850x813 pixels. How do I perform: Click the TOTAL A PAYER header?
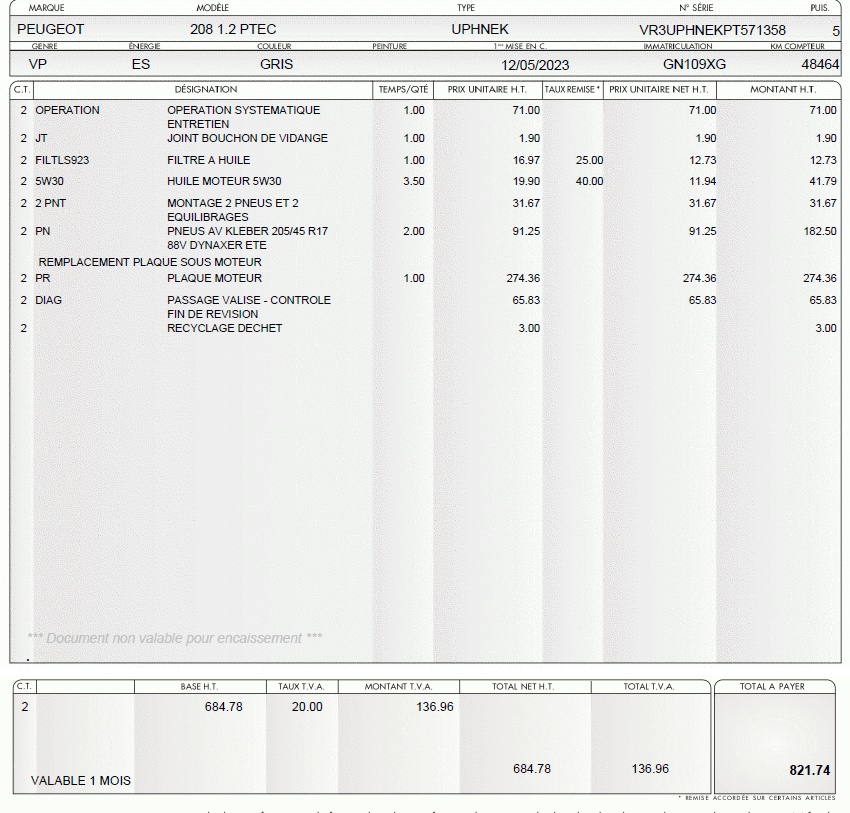[x=772, y=687]
